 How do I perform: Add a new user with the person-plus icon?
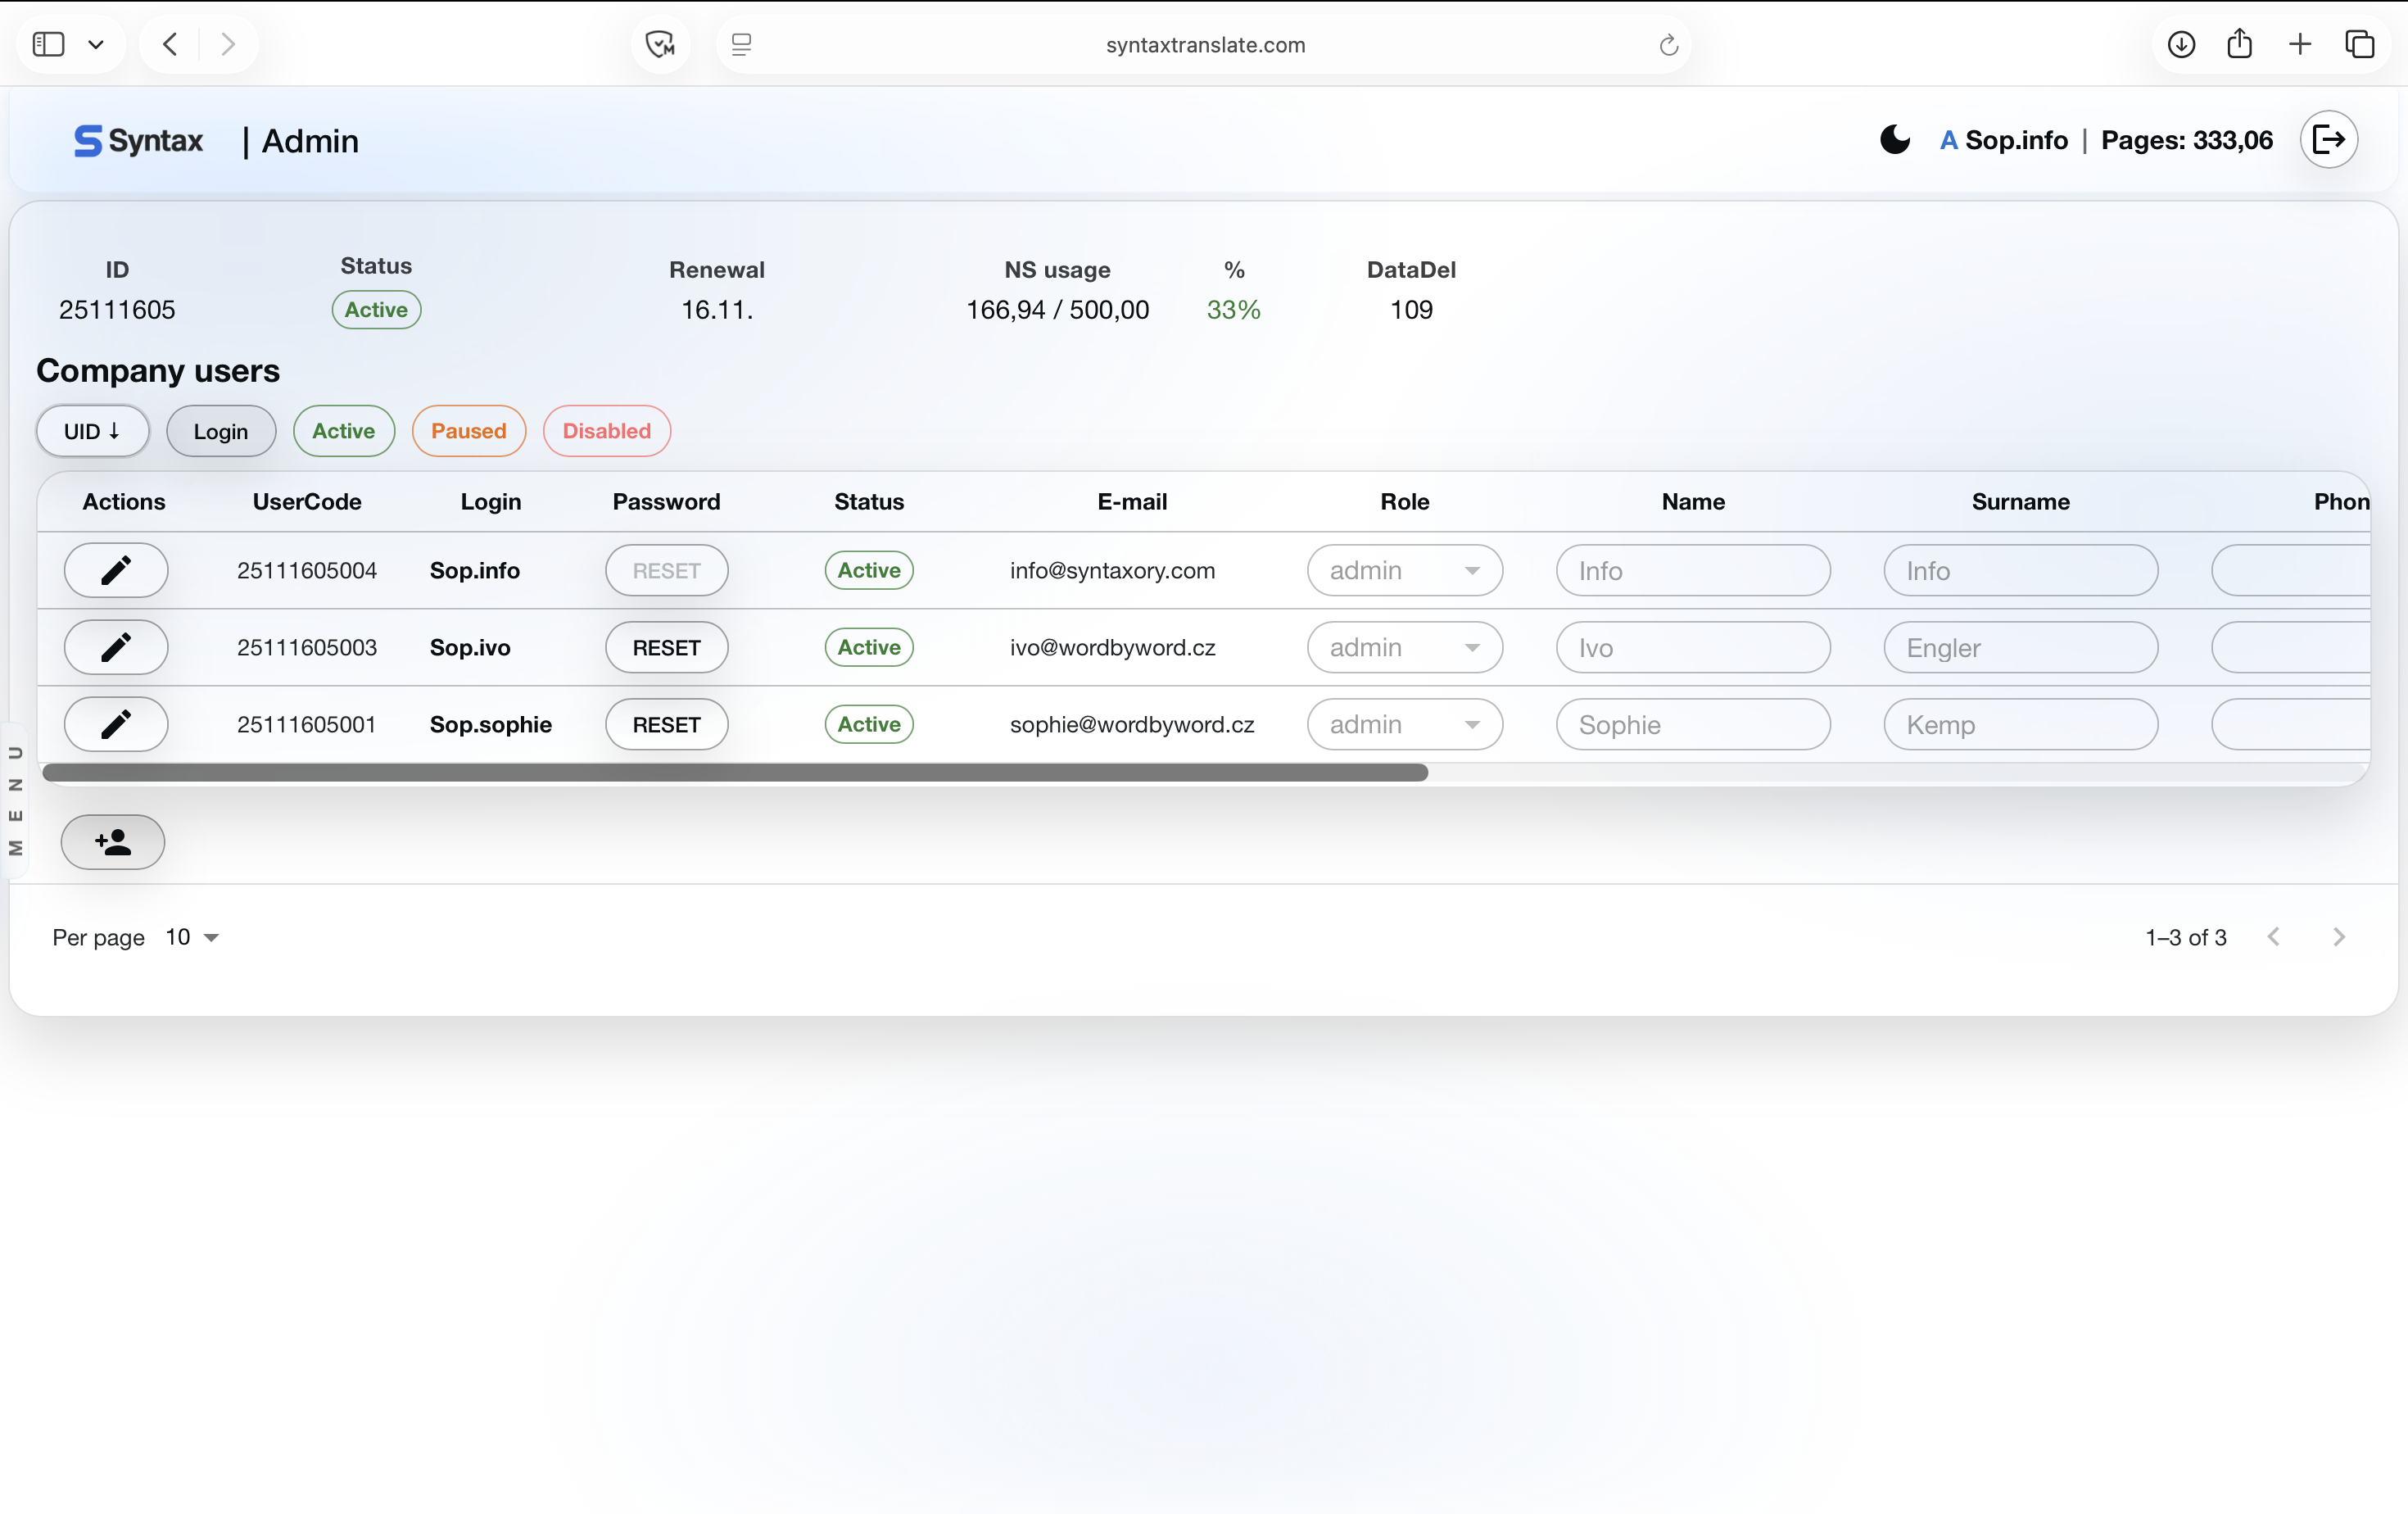click(112, 842)
